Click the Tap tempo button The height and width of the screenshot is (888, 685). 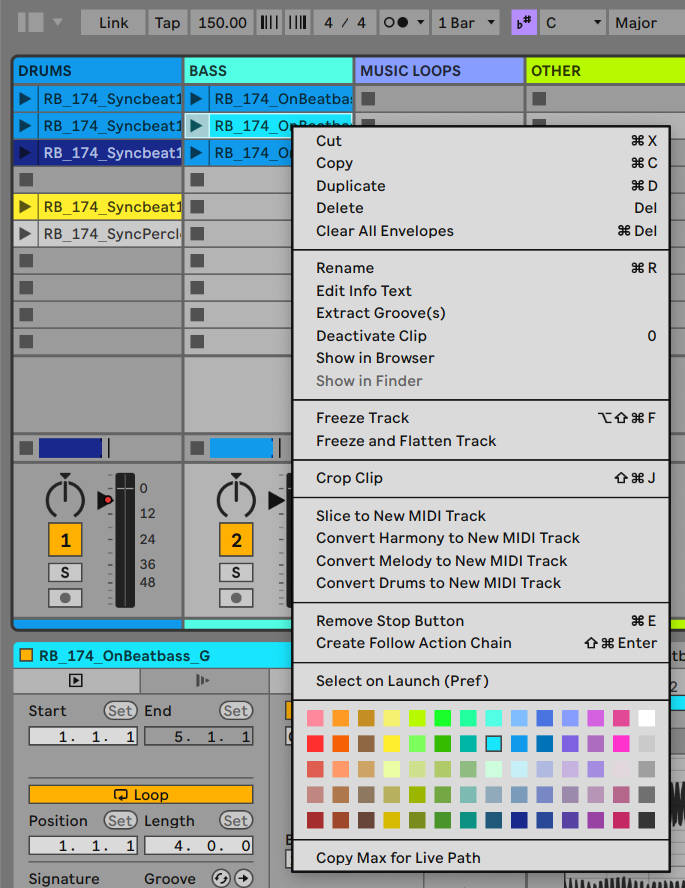(x=166, y=22)
